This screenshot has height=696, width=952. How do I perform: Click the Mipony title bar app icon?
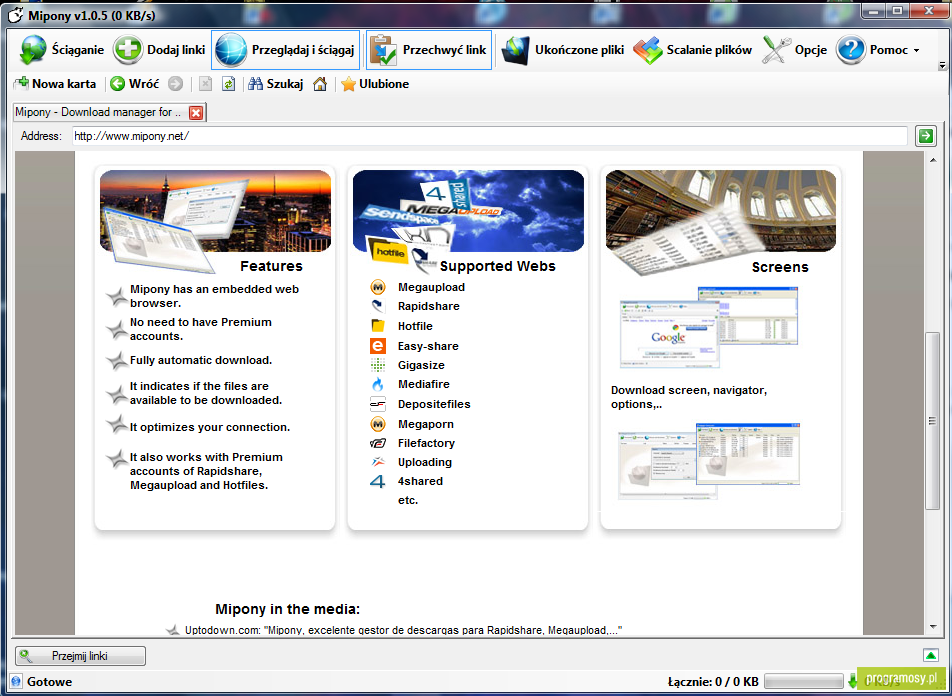[16, 15]
